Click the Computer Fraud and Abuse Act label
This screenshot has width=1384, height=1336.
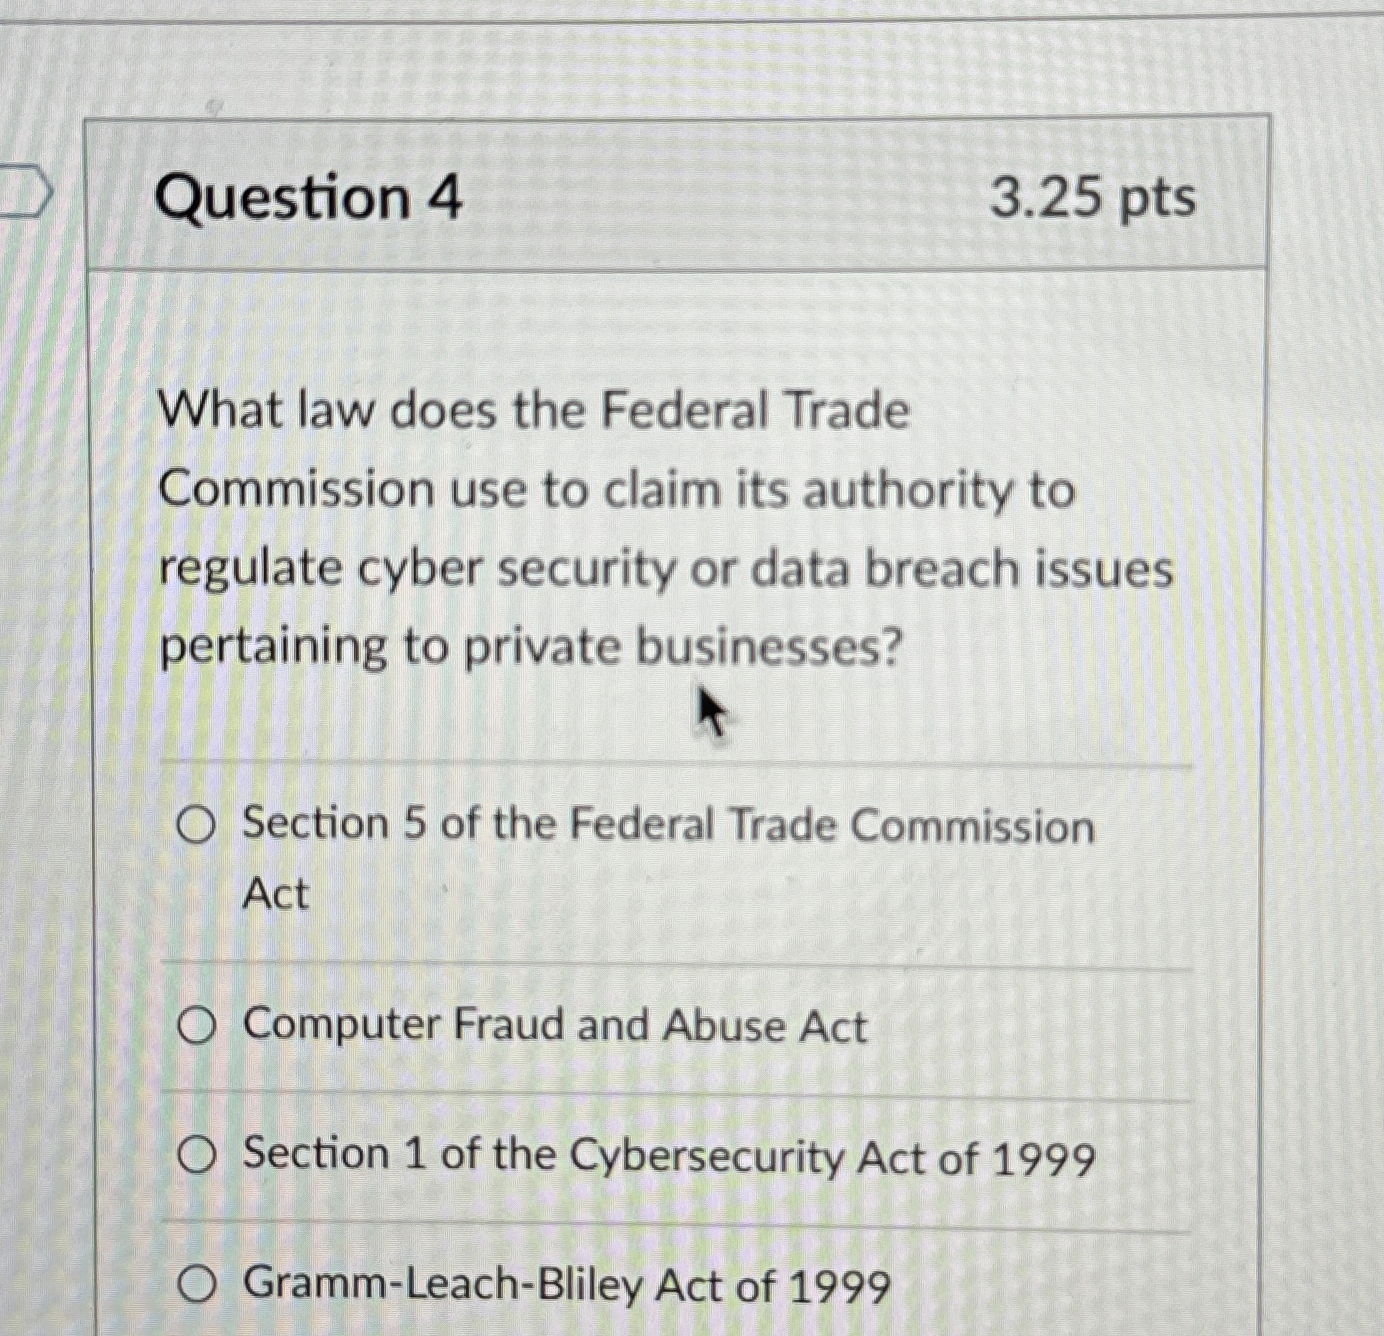tap(555, 1024)
